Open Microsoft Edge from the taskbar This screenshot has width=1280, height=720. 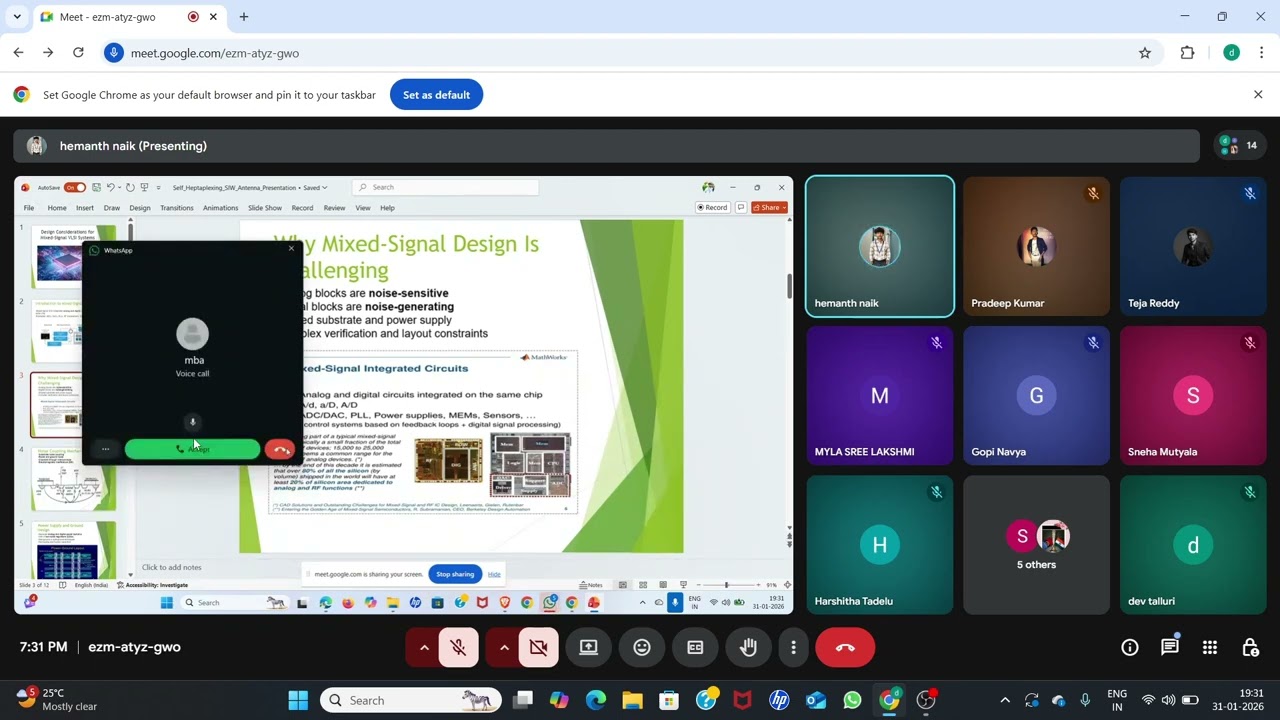(596, 700)
